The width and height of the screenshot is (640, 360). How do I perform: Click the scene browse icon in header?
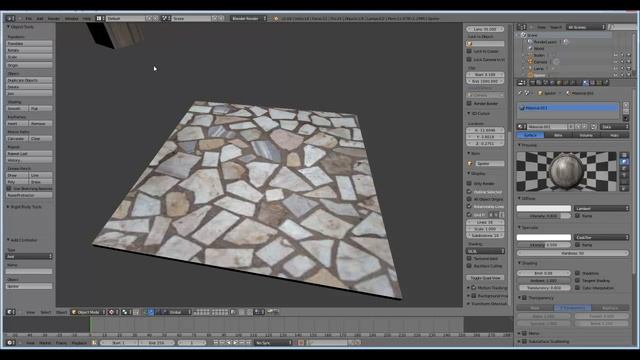[x=165, y=18]
